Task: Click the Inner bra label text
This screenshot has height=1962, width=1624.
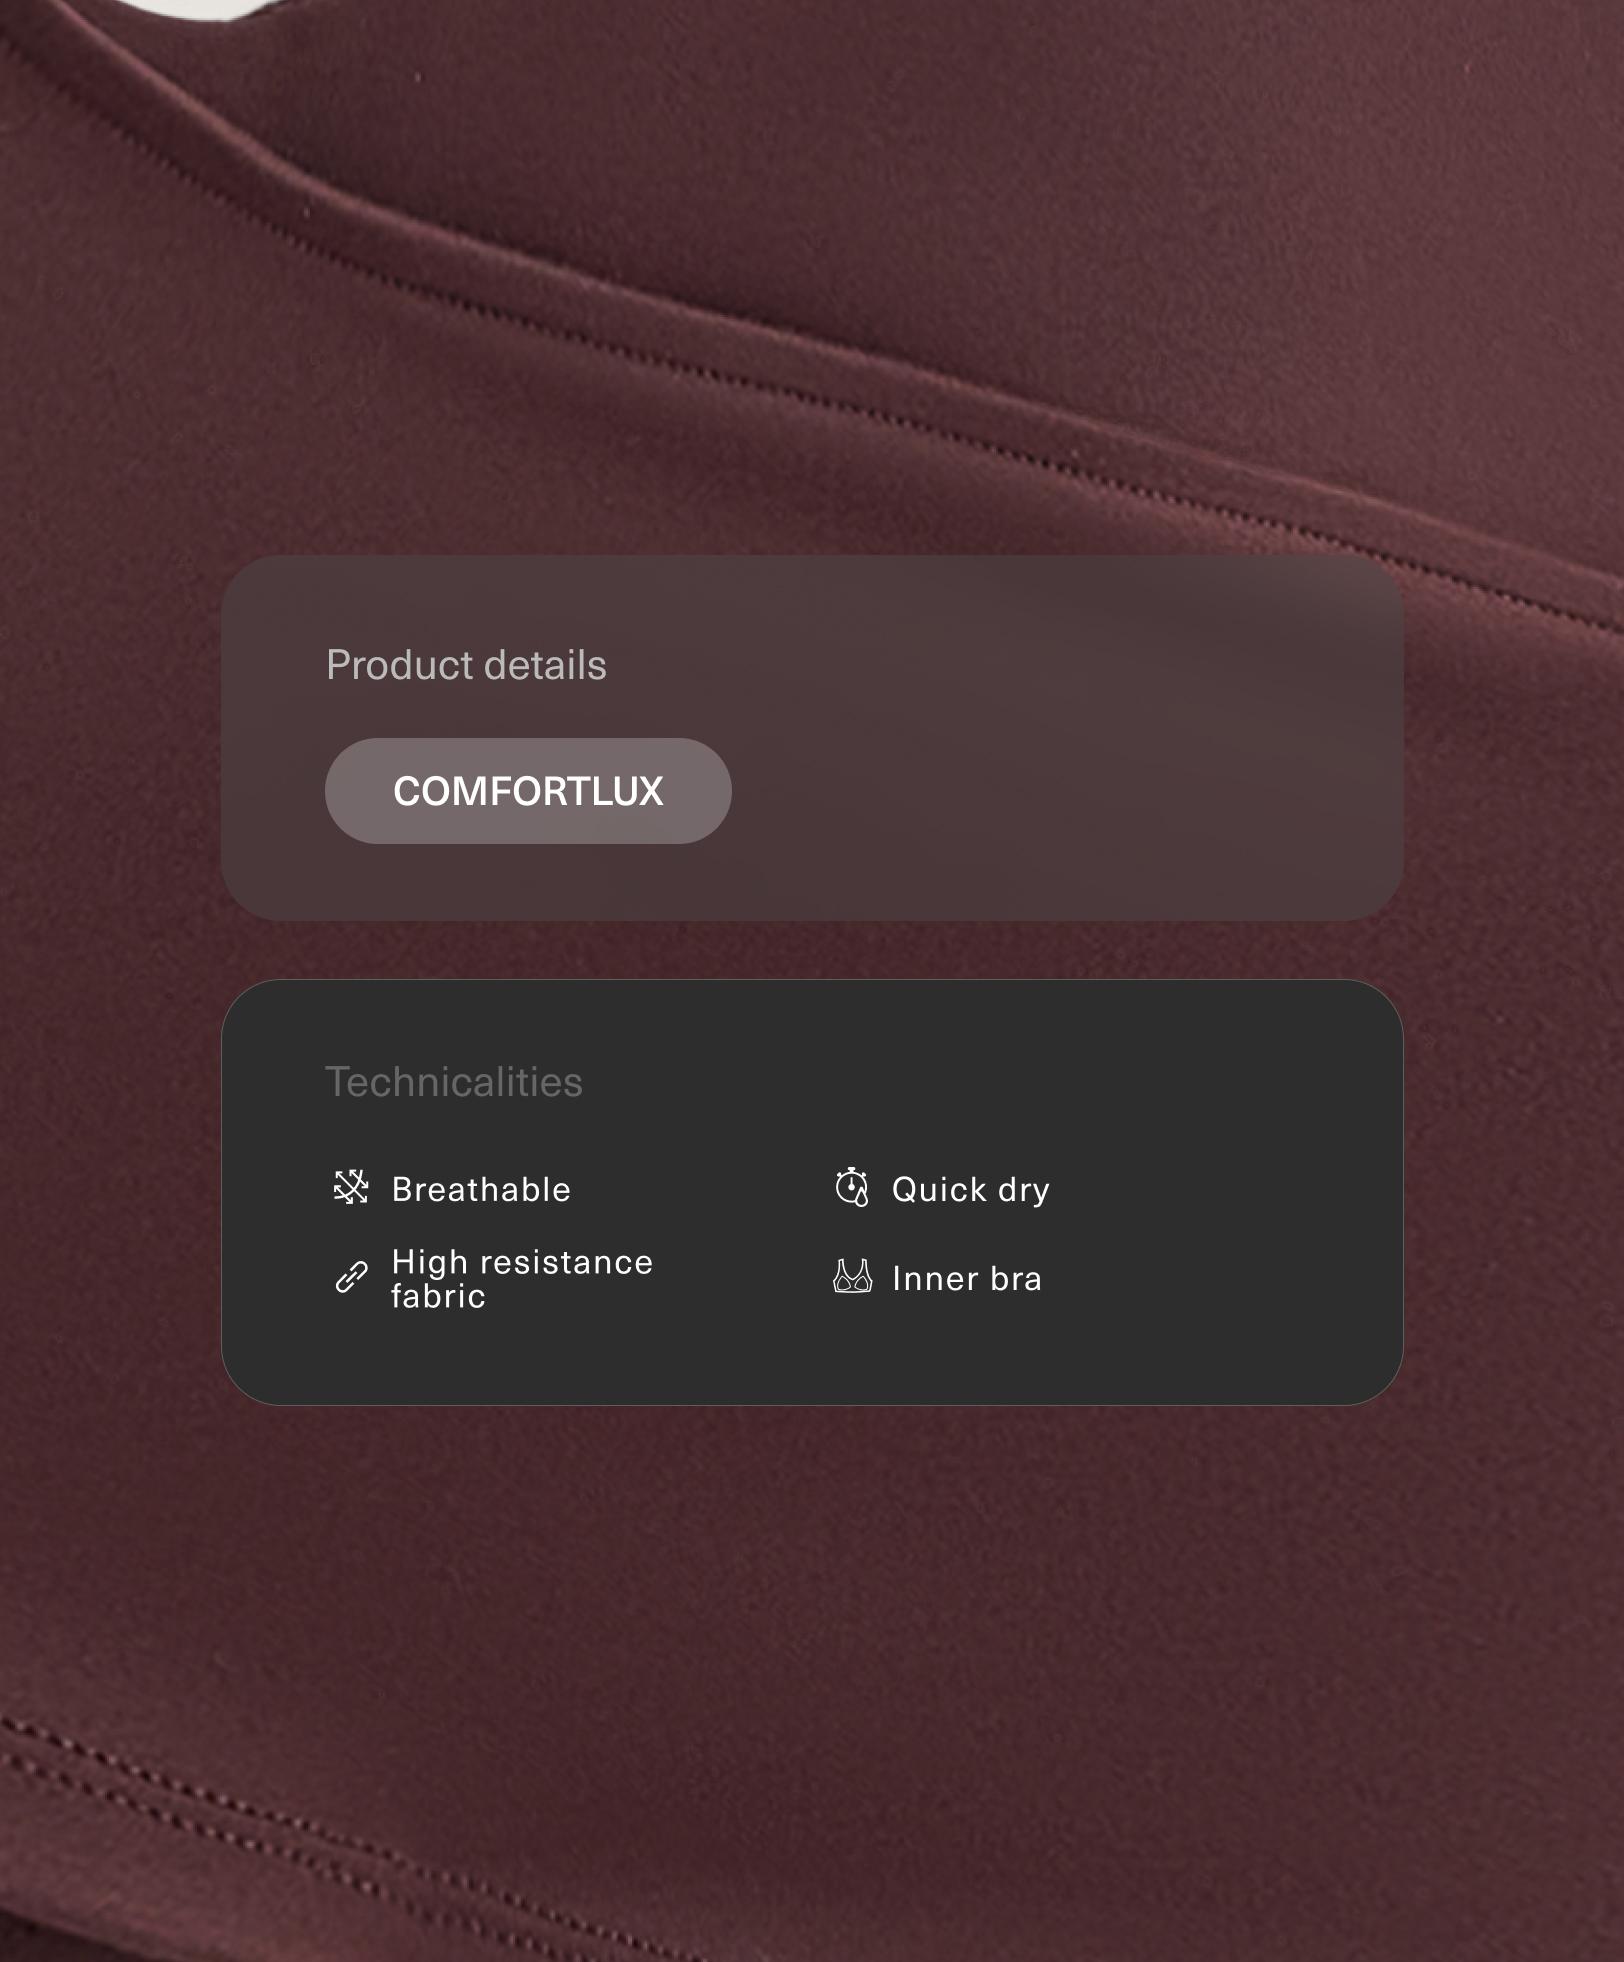Action: [x=967, y=1278]
